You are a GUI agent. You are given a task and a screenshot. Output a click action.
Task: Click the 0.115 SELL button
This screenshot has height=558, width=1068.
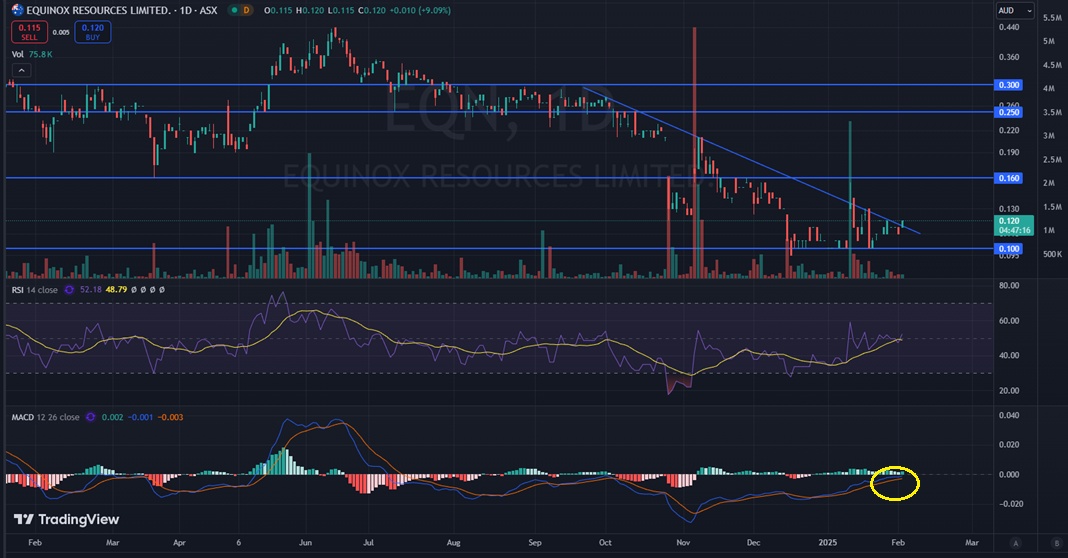click(x=29, y=32)
